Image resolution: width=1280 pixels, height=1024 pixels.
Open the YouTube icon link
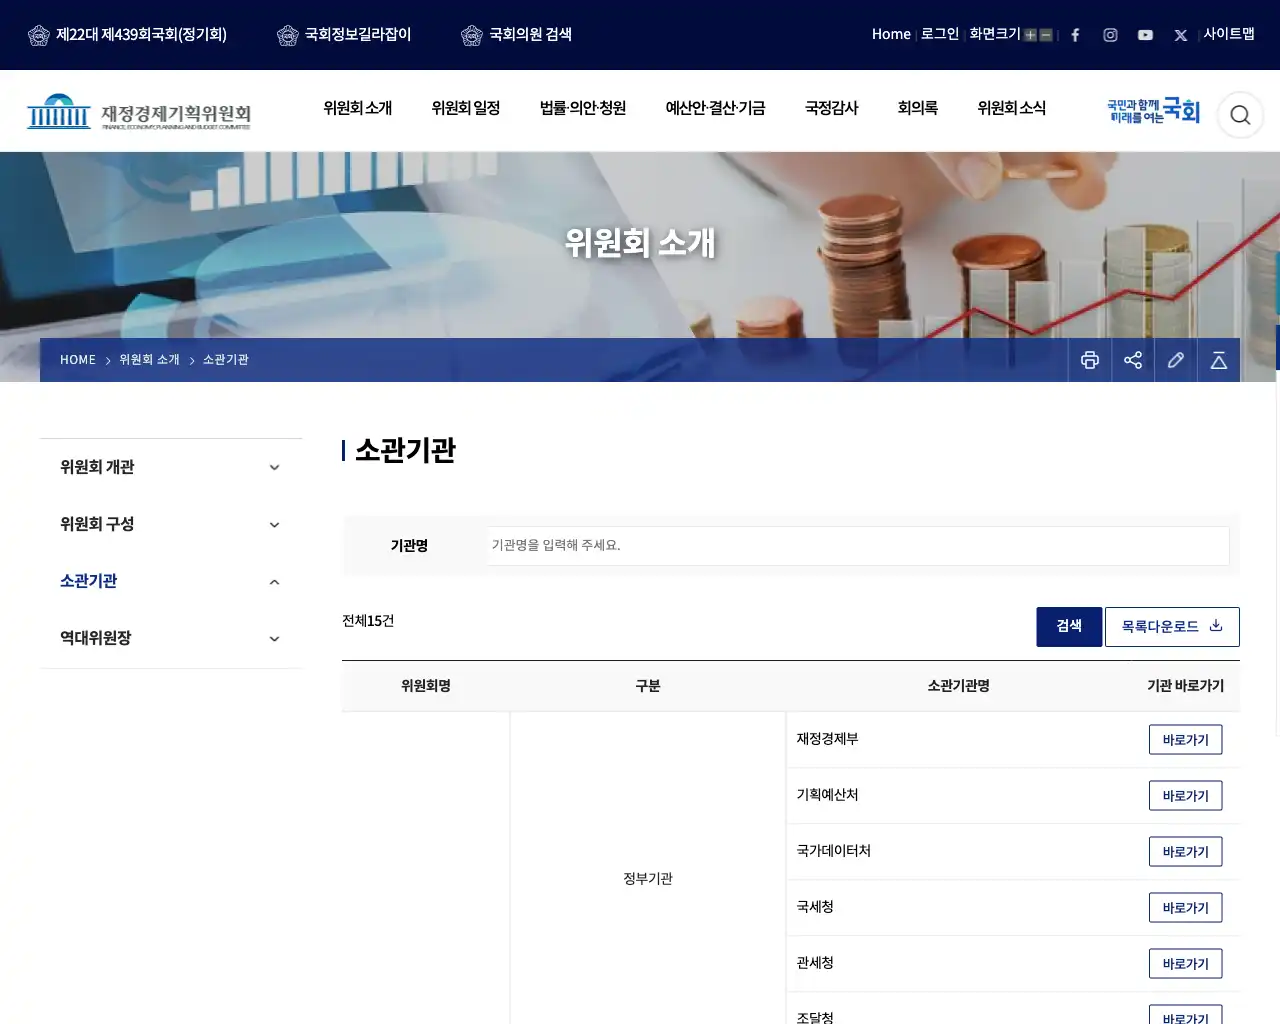[1145, 35]
